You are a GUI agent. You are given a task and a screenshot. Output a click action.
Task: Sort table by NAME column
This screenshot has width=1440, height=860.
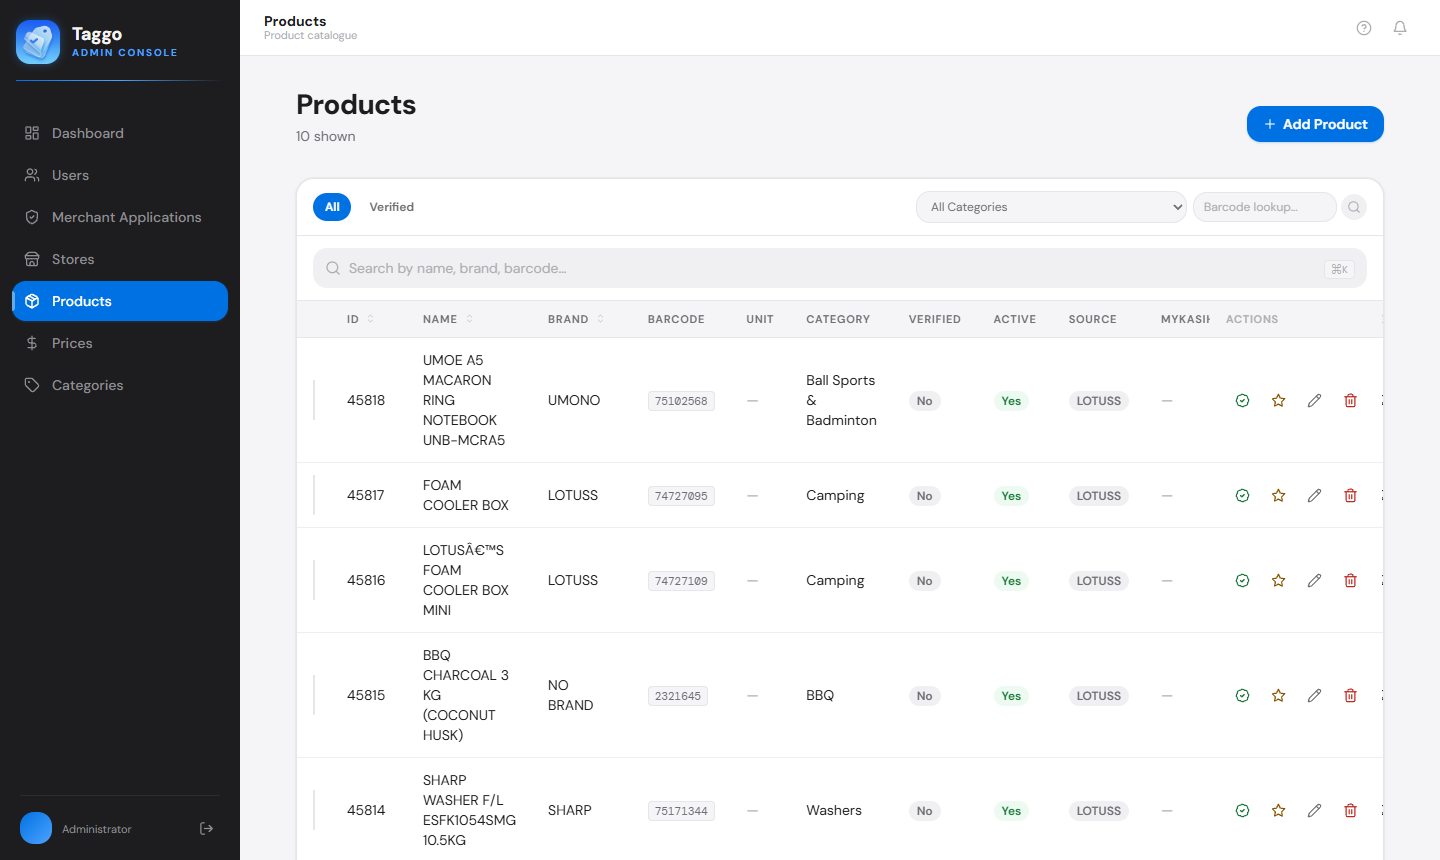pos(448,319)
